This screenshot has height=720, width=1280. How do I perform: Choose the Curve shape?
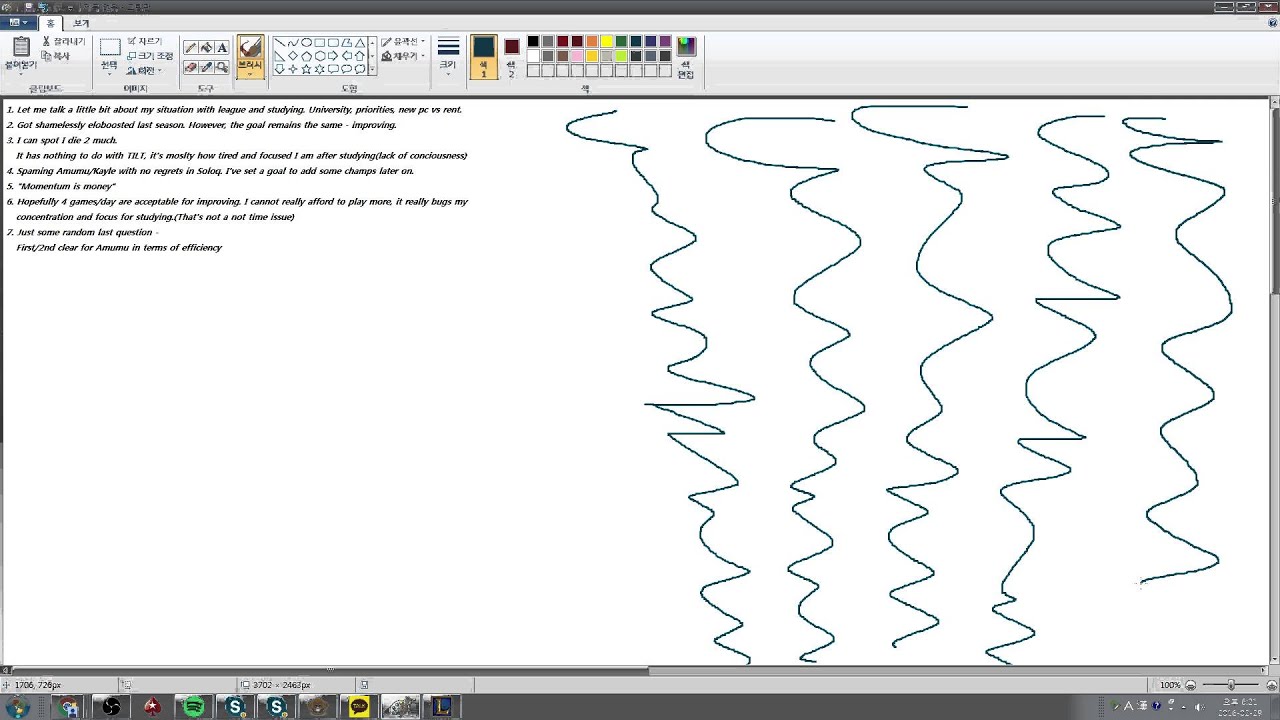(x=293, y=43)
